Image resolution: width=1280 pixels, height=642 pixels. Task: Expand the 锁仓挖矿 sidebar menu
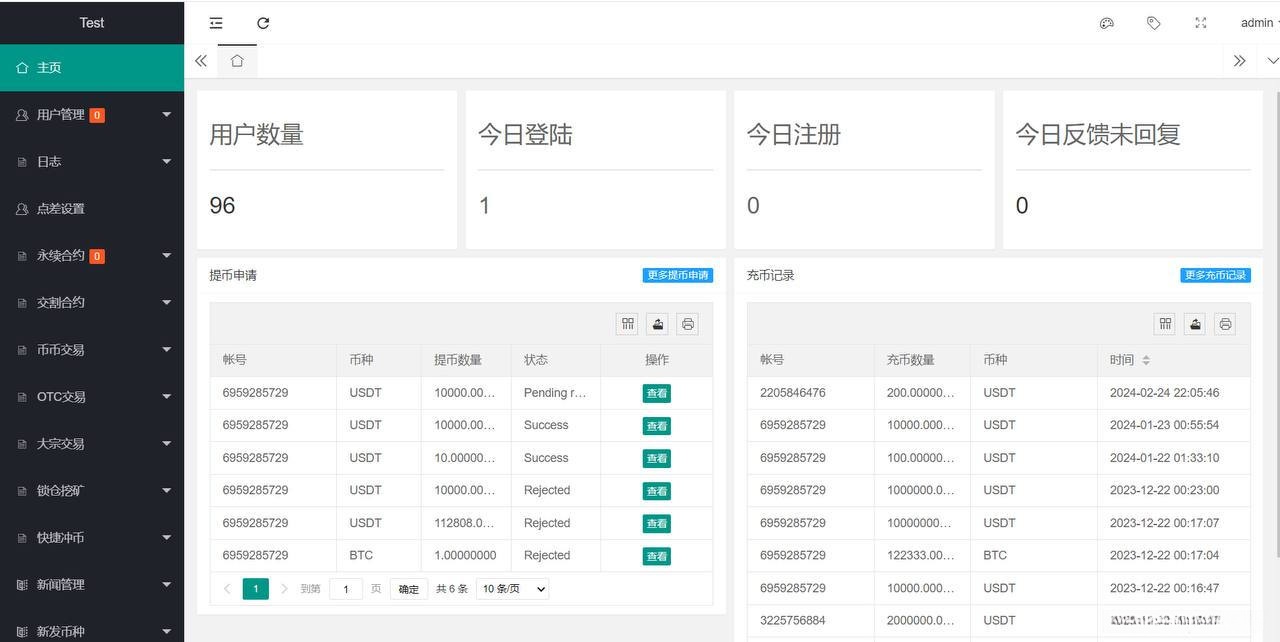click(92, 491)
